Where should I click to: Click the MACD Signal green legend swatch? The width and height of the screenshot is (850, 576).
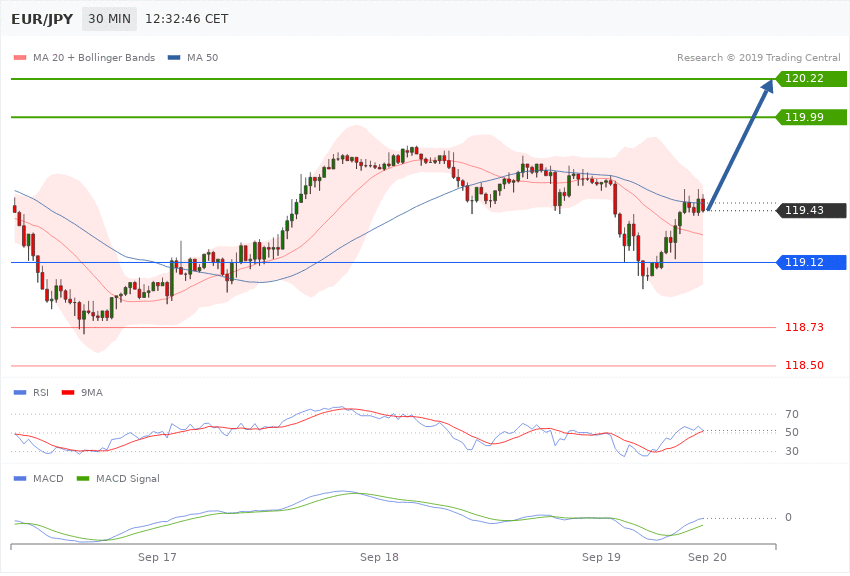(83, 478)
